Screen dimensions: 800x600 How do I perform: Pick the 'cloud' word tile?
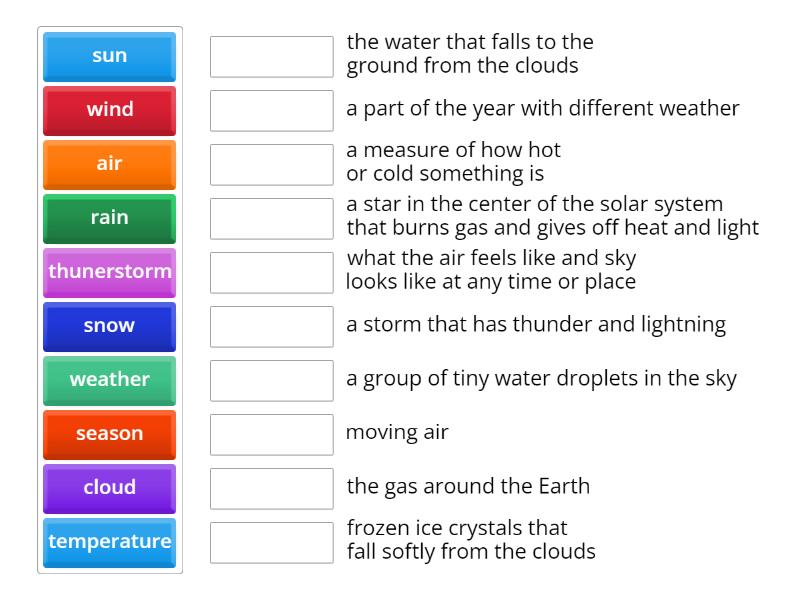click(108, 488)
